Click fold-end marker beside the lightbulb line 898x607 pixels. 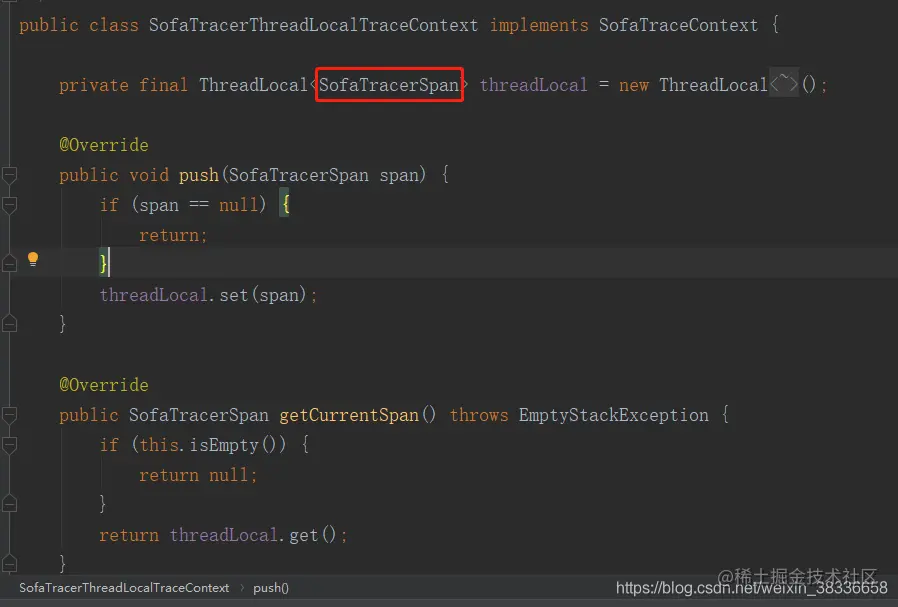coord(9,264)
